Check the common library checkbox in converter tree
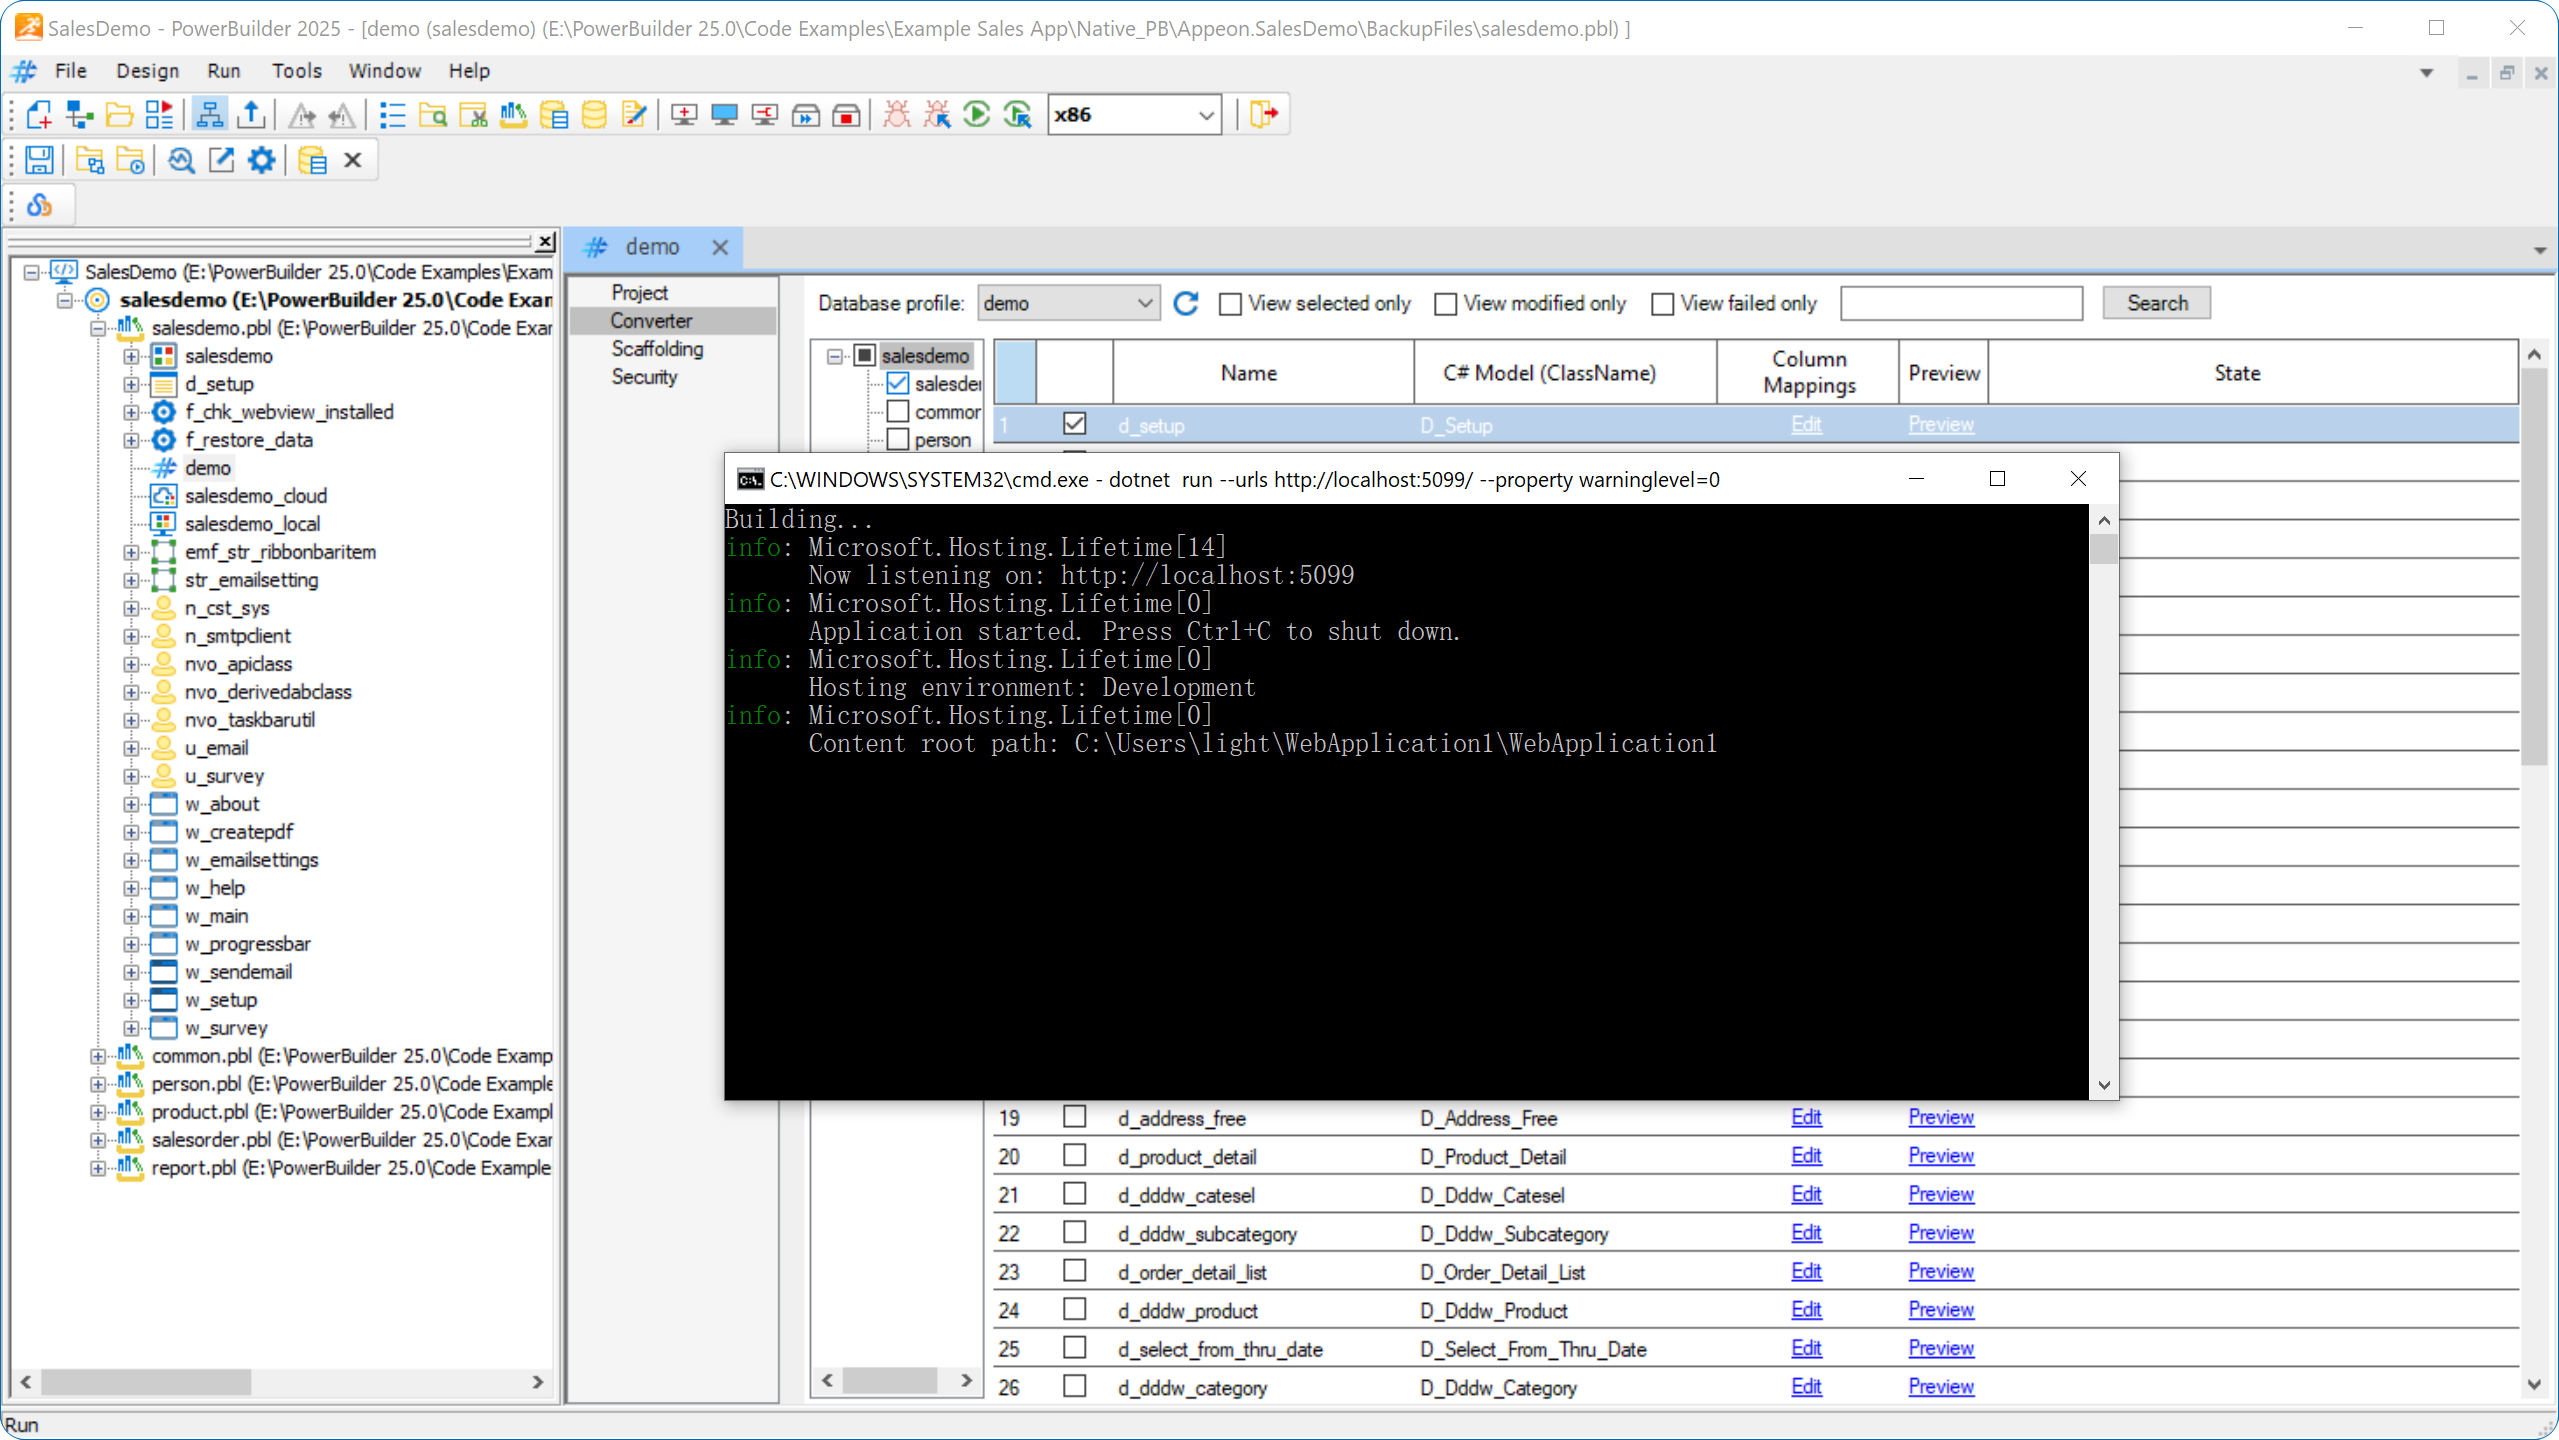 pyautogui.click(x=898, y=411)
